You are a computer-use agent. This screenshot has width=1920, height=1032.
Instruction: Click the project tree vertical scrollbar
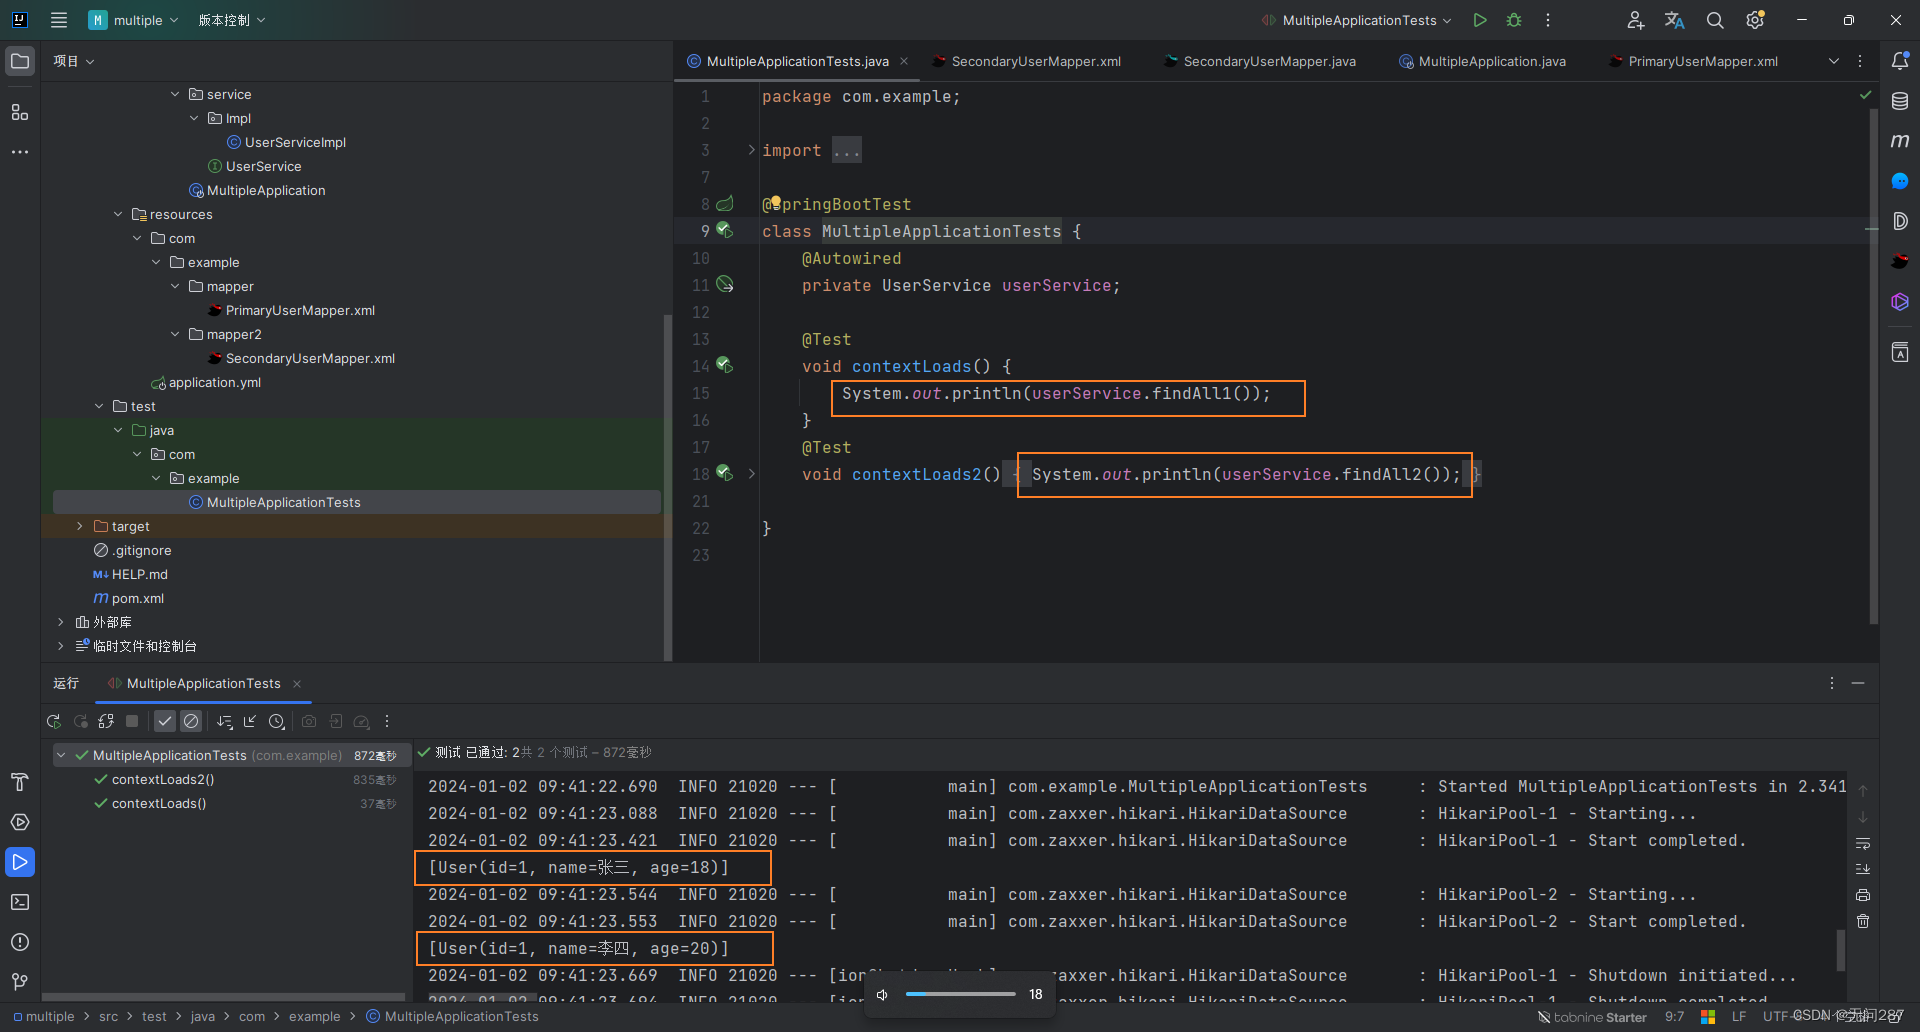pos(667,487)
